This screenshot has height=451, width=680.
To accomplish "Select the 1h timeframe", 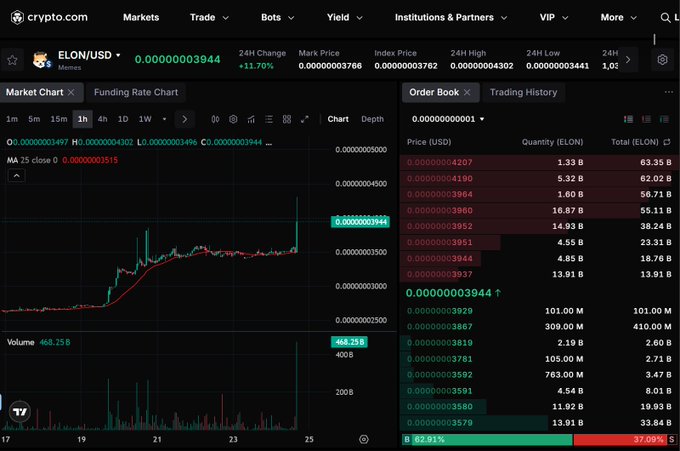I will 83,119.
